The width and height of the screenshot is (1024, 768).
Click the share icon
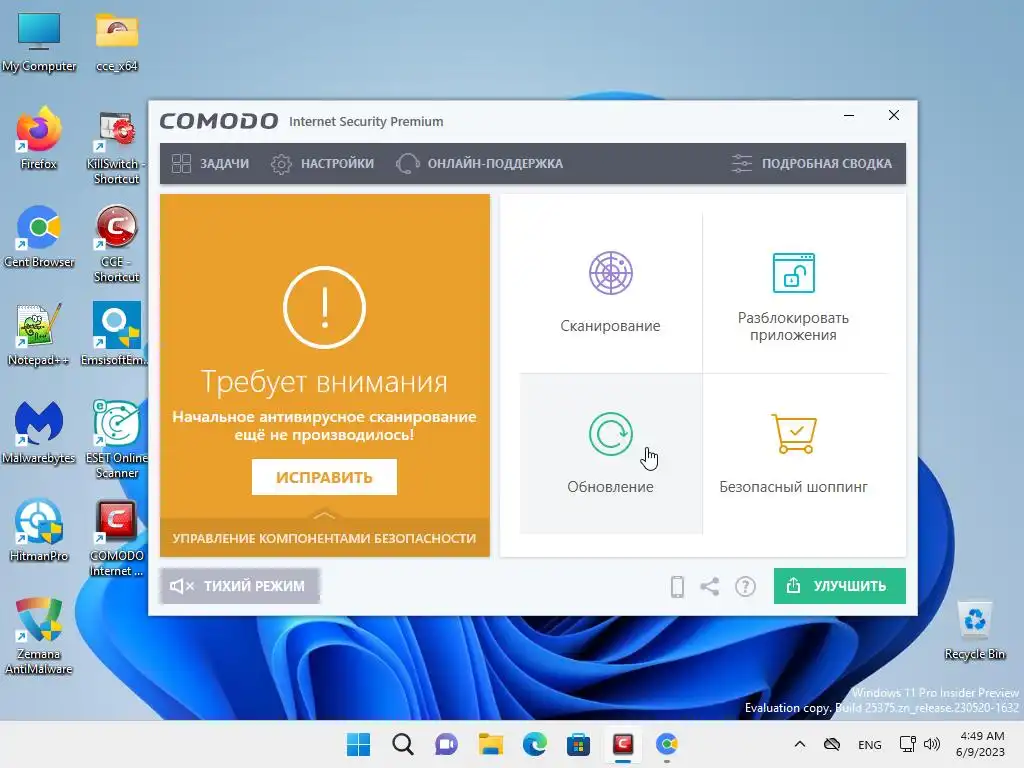pyautogui.click(x=710, y=586)
